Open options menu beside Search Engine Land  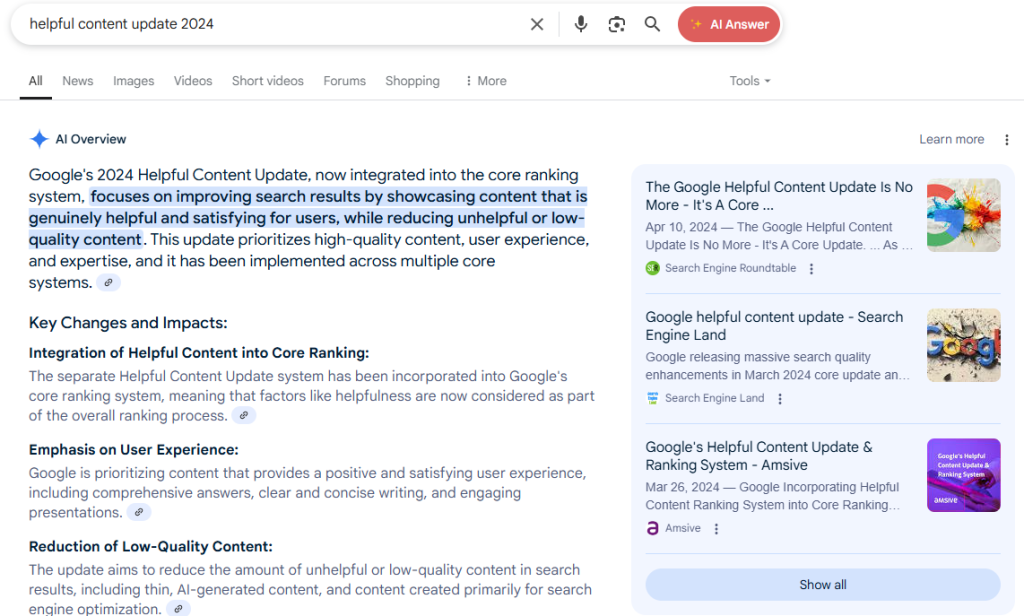(x=780, y=398)
